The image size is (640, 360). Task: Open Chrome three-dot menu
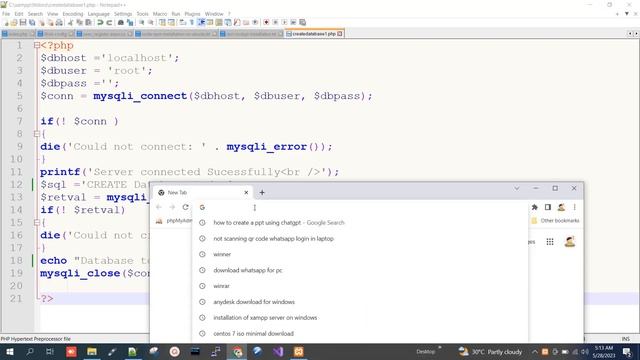[x=574, y=207]
